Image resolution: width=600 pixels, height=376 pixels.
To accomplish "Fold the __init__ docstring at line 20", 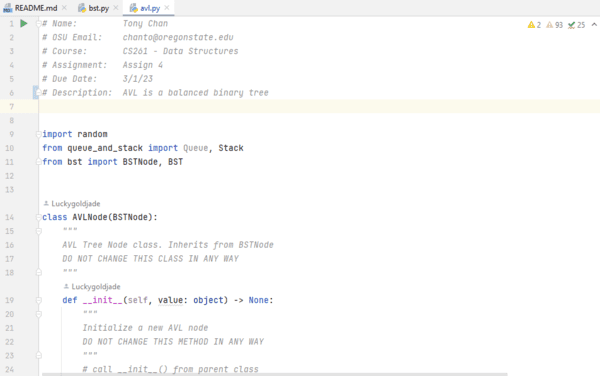I will (38, 314).
